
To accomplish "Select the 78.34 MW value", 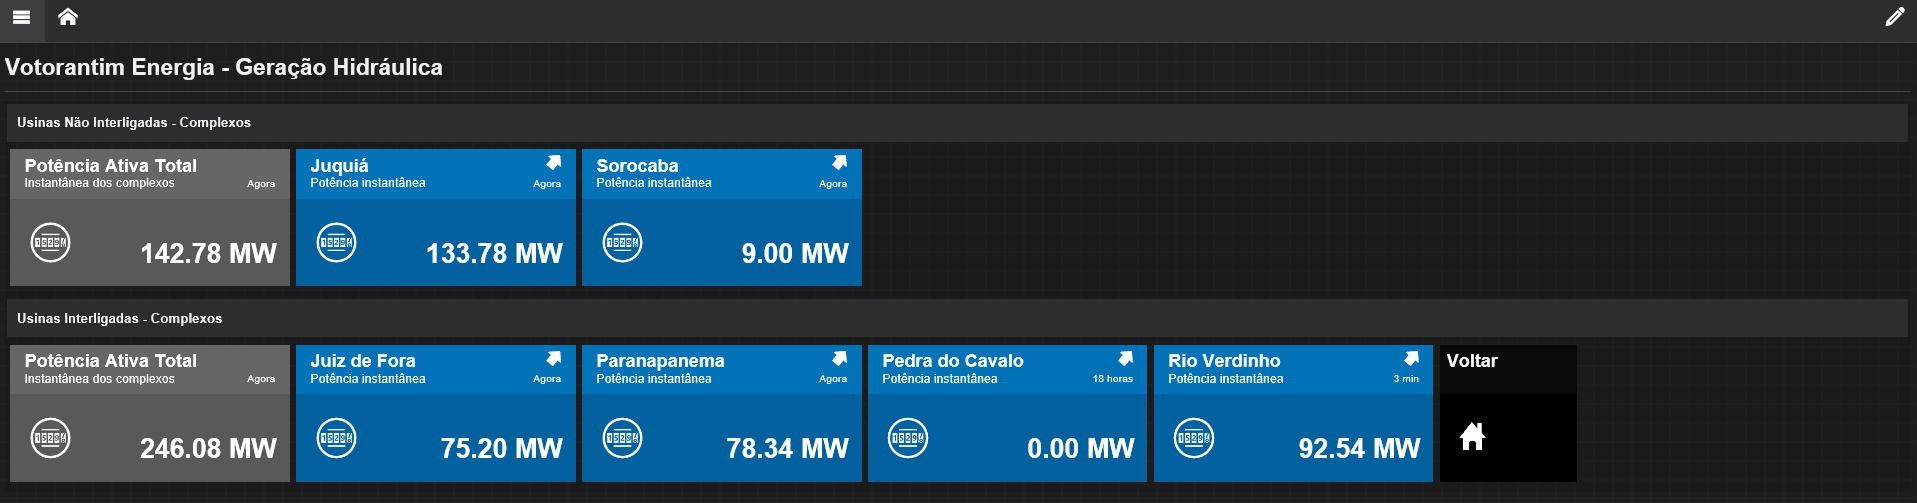I will click(787, 449).
